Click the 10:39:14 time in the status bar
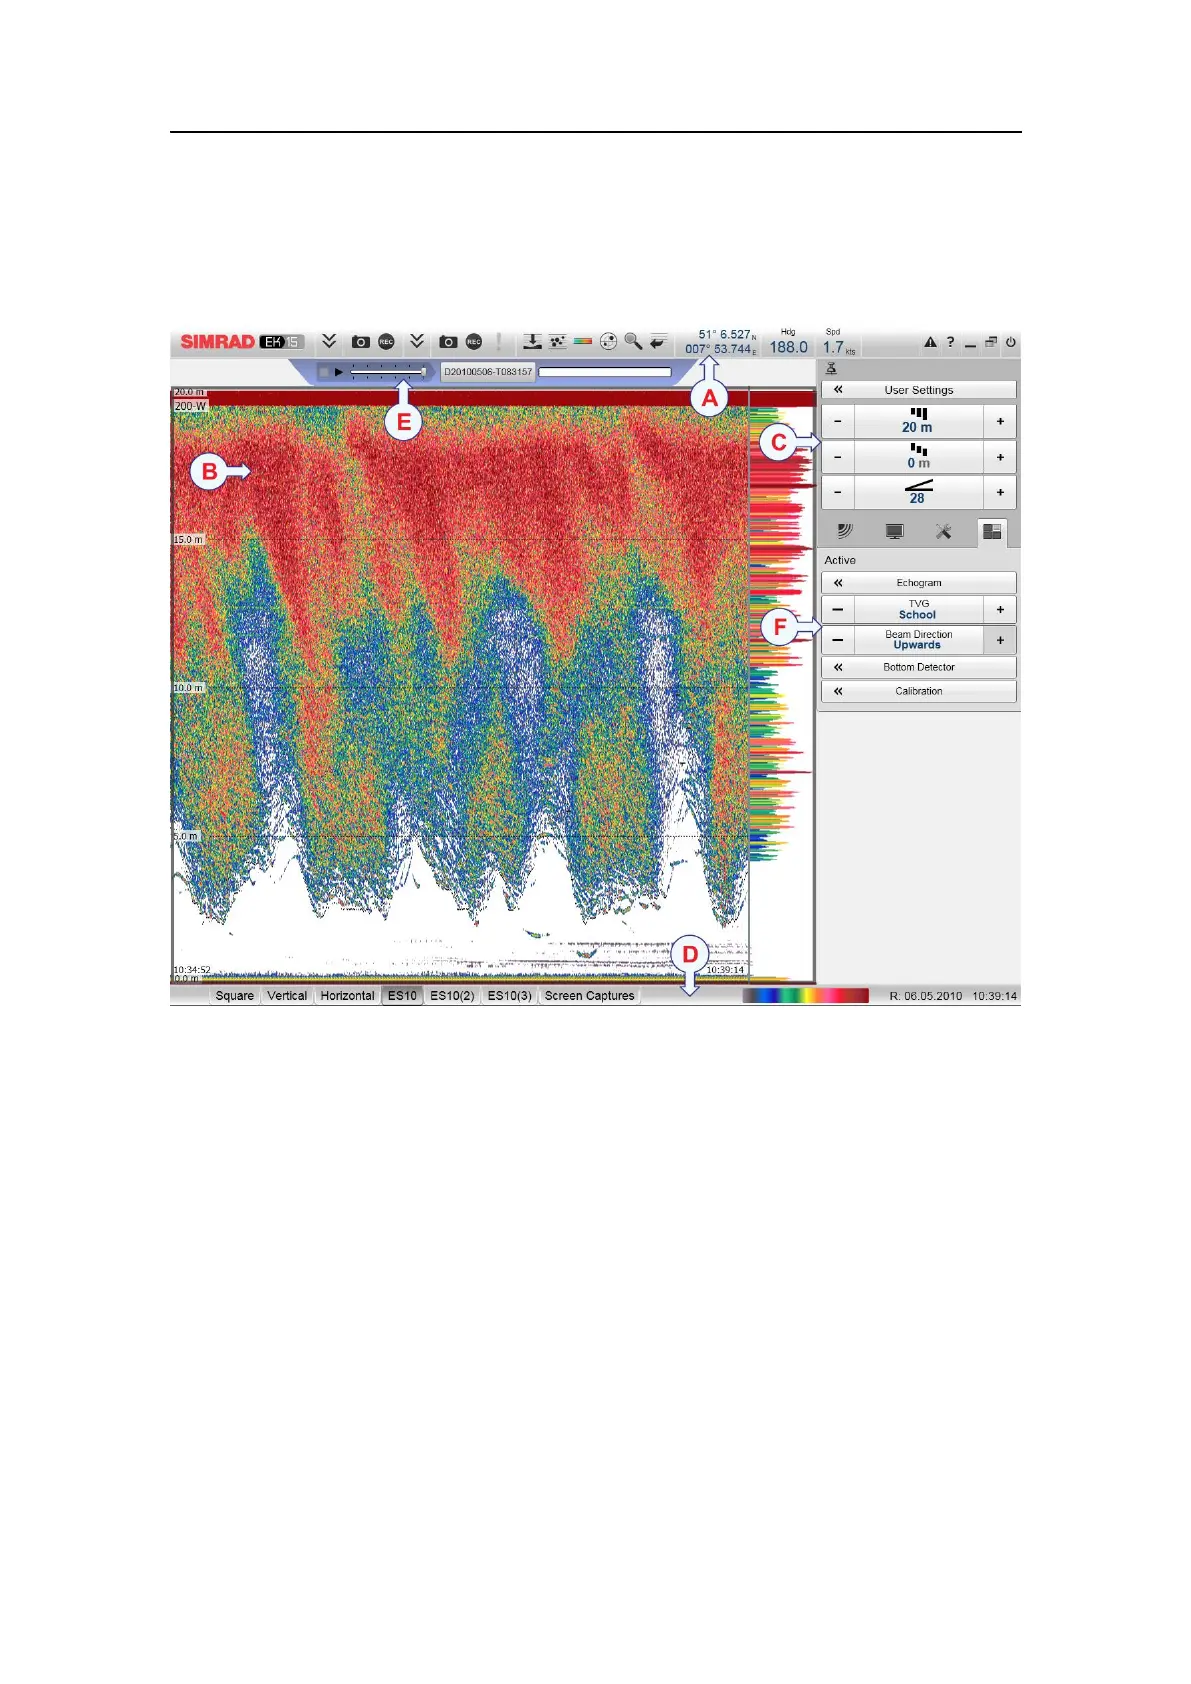The width and height of the screenshot is (1191, 1684). [995, 996]
